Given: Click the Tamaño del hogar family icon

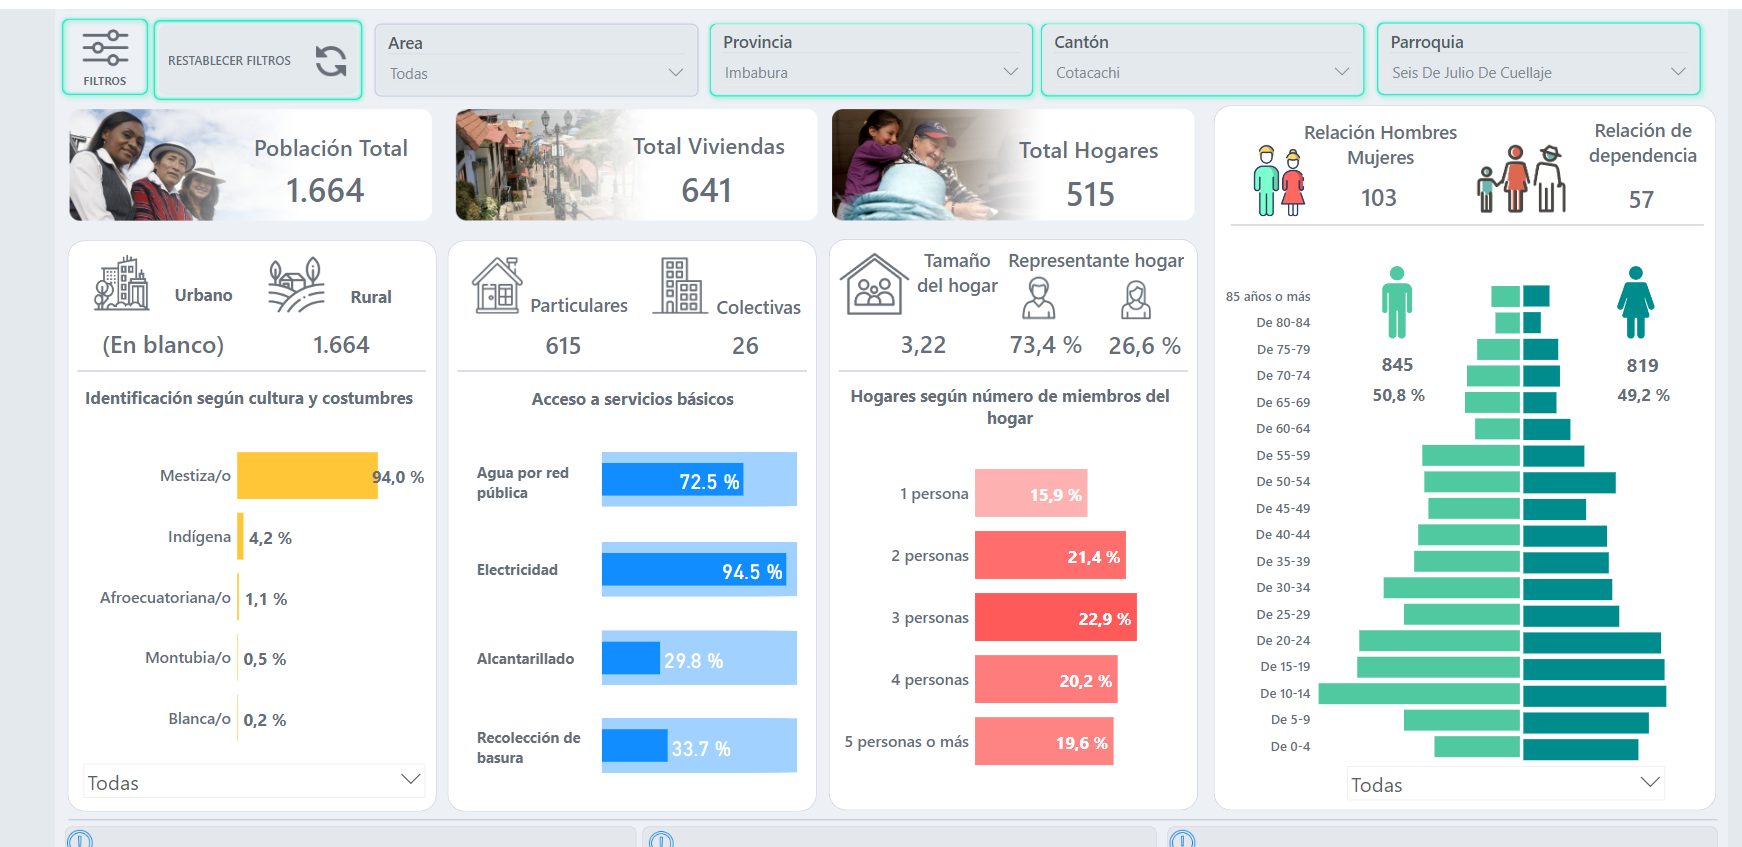Looking at the screenshot, I should click(874, 285).
